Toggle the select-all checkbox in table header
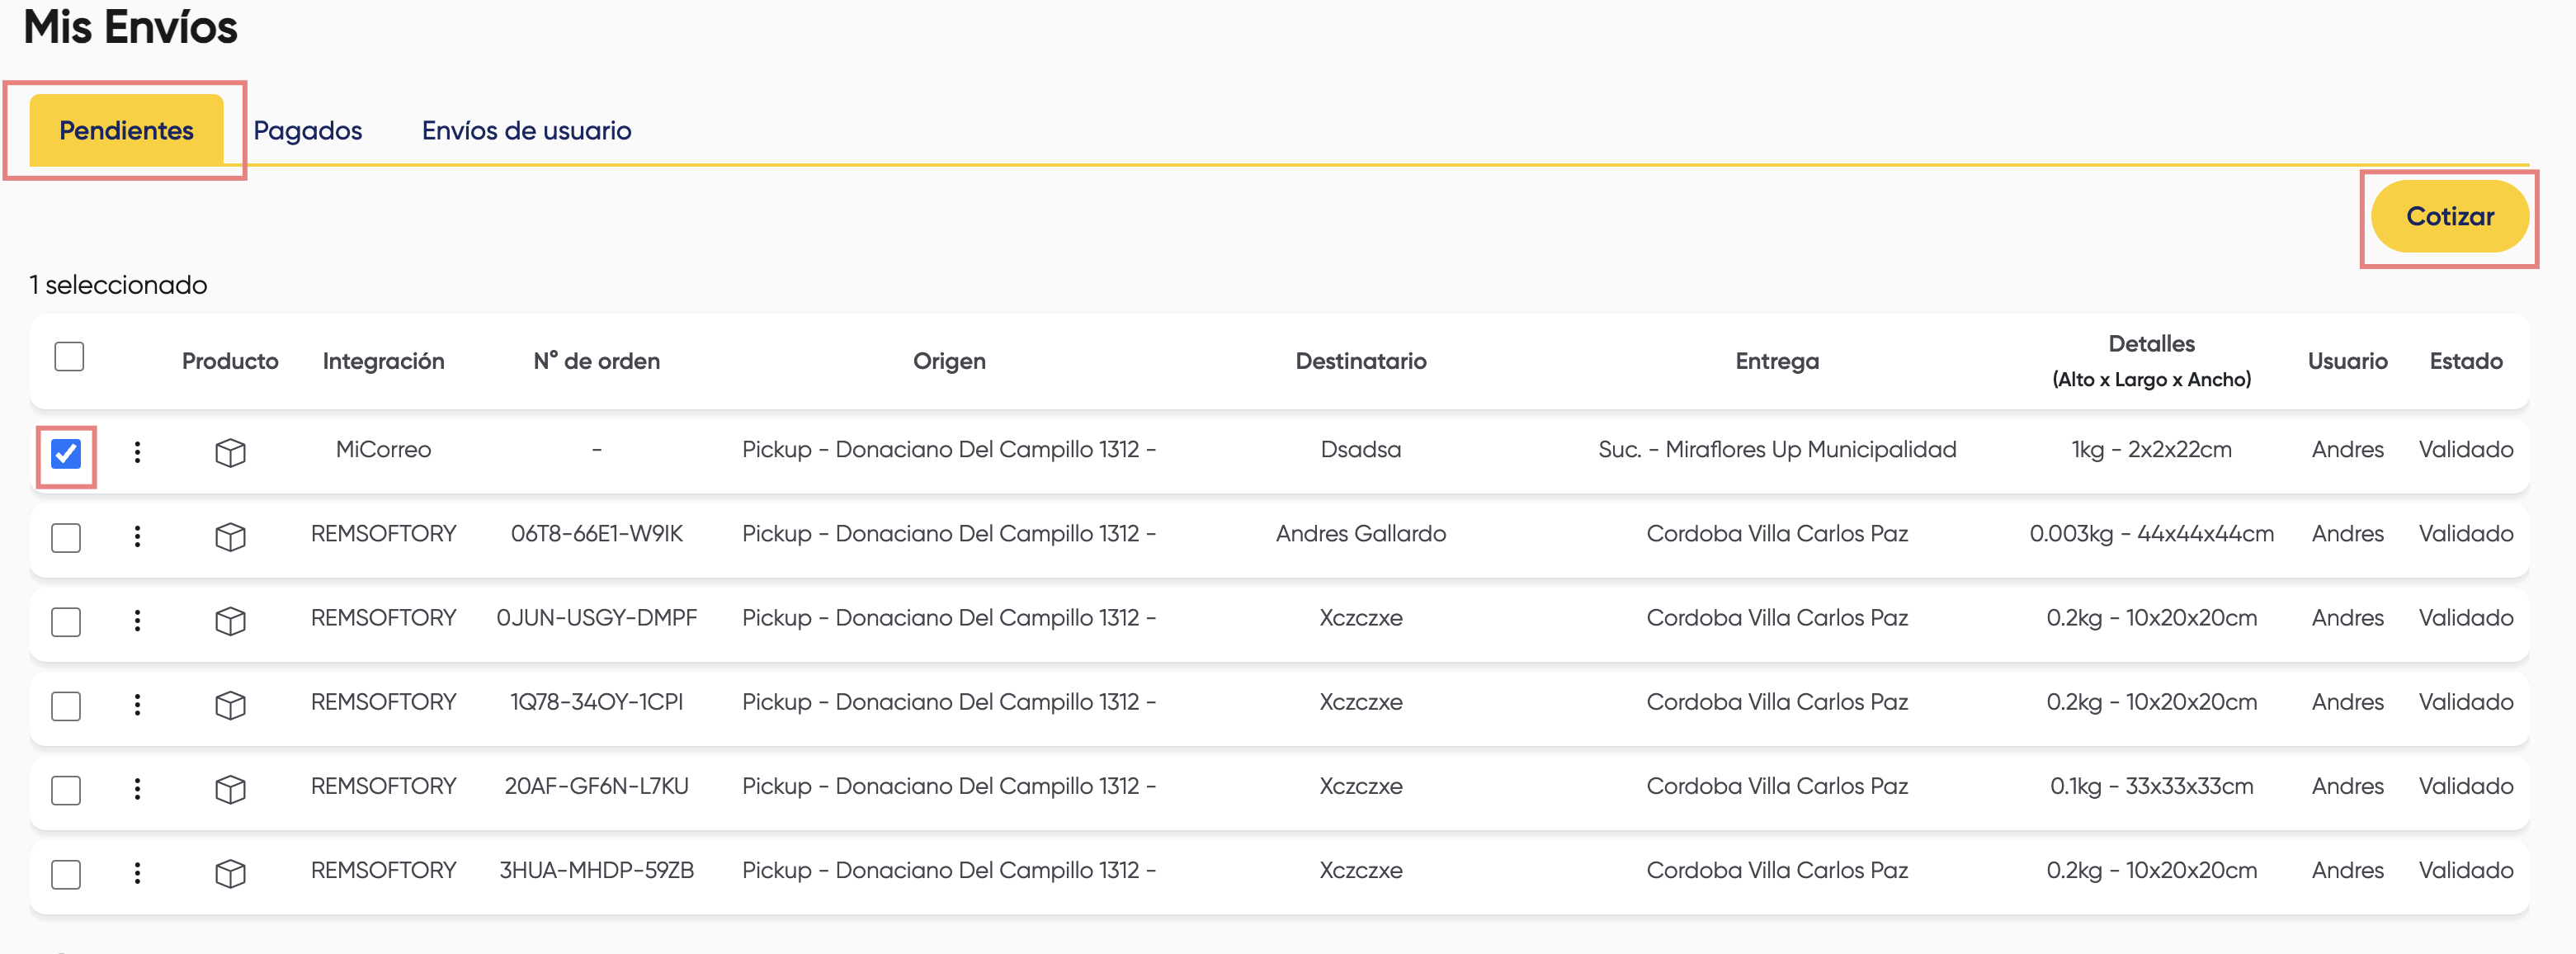2576x954 pixels. click(69, 356)
